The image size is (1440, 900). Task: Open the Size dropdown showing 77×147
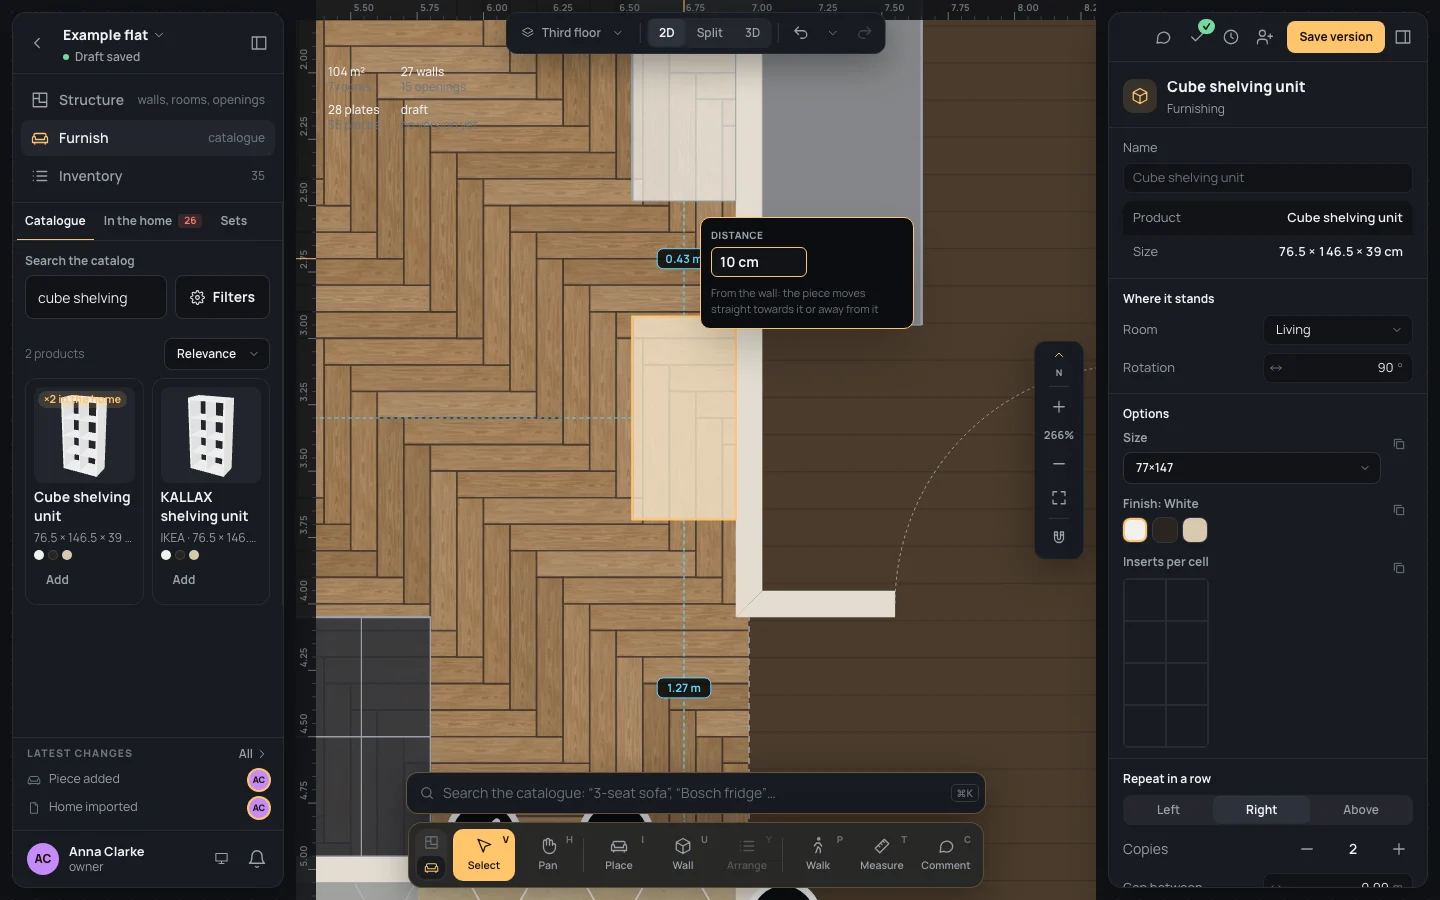coord(1251,468)
